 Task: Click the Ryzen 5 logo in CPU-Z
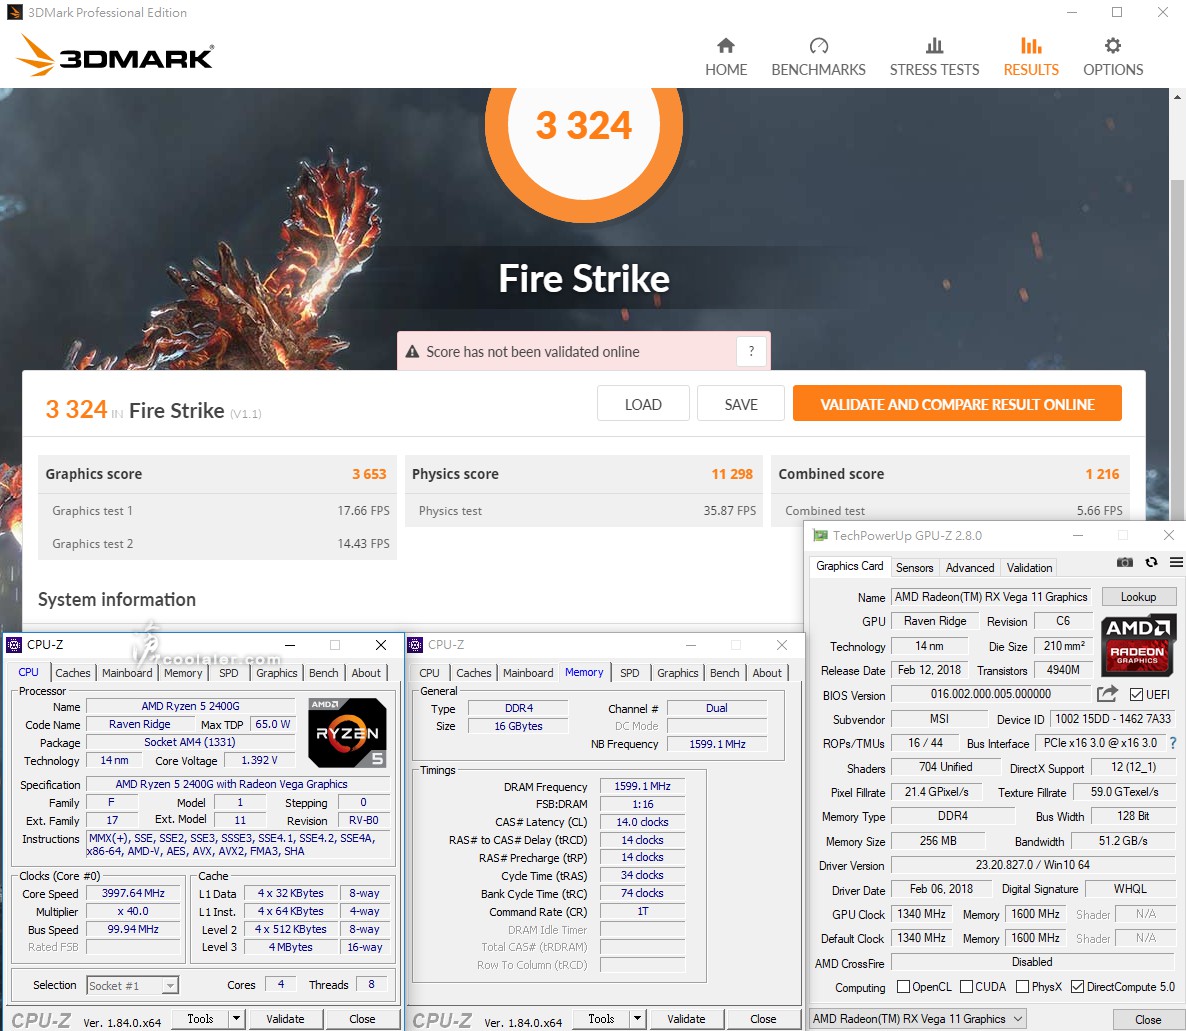coord(348,732)
